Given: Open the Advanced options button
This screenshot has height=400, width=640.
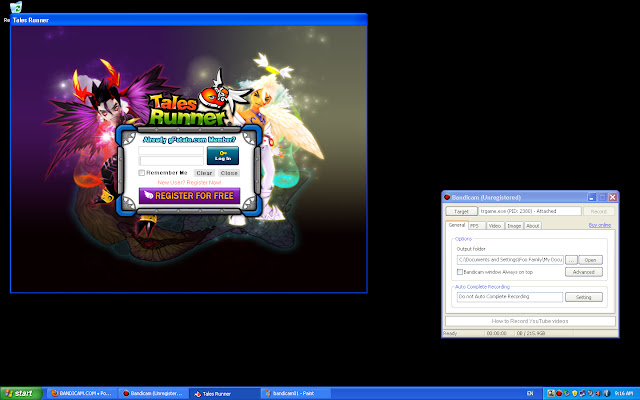Looking at the screenshot, I should click(584, 272).
